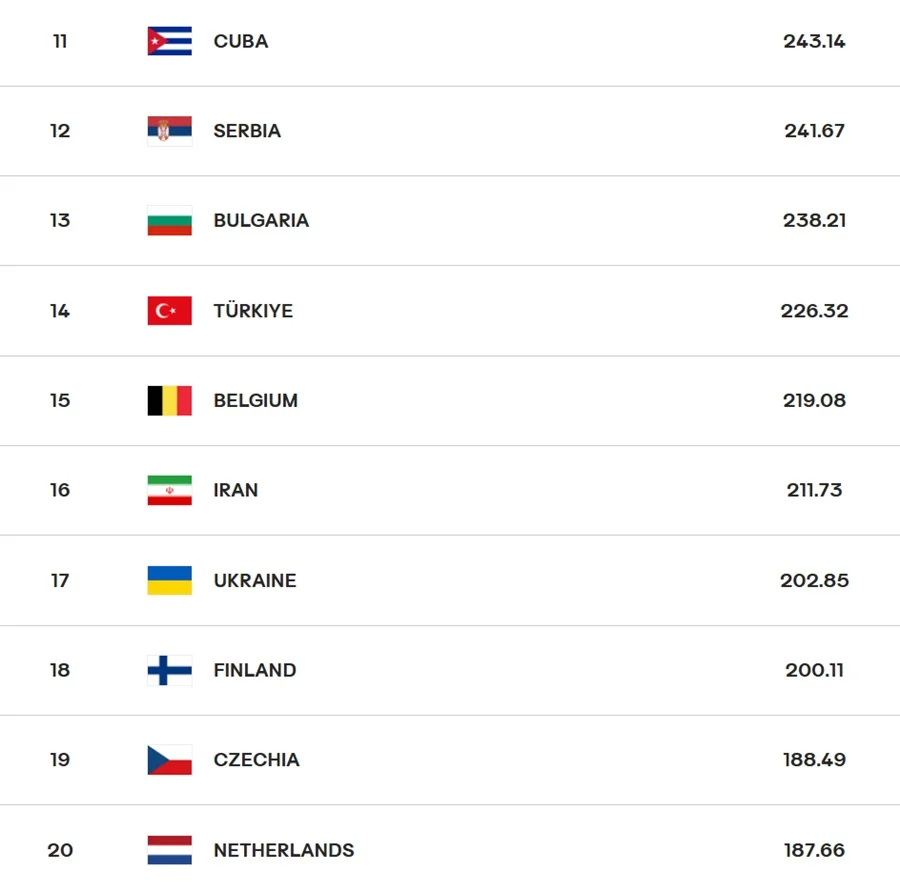Select the BELGIUM team name
This screenshot has width=900, height=892.
(256, 401)
